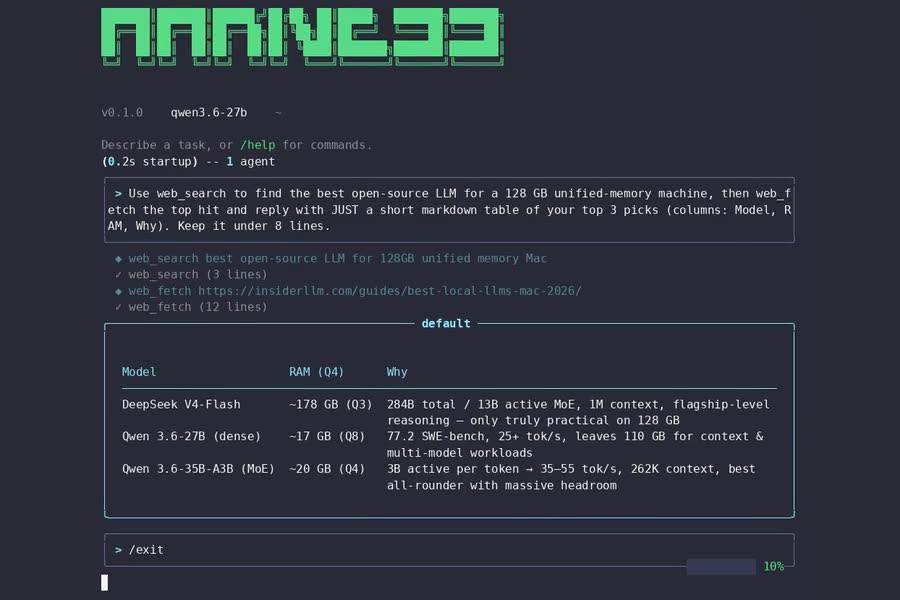Viewport: 900px width, 600px height.
Task: Click the 'default' agent panel title
Action: pyautogui.click(x=446, y=323)
